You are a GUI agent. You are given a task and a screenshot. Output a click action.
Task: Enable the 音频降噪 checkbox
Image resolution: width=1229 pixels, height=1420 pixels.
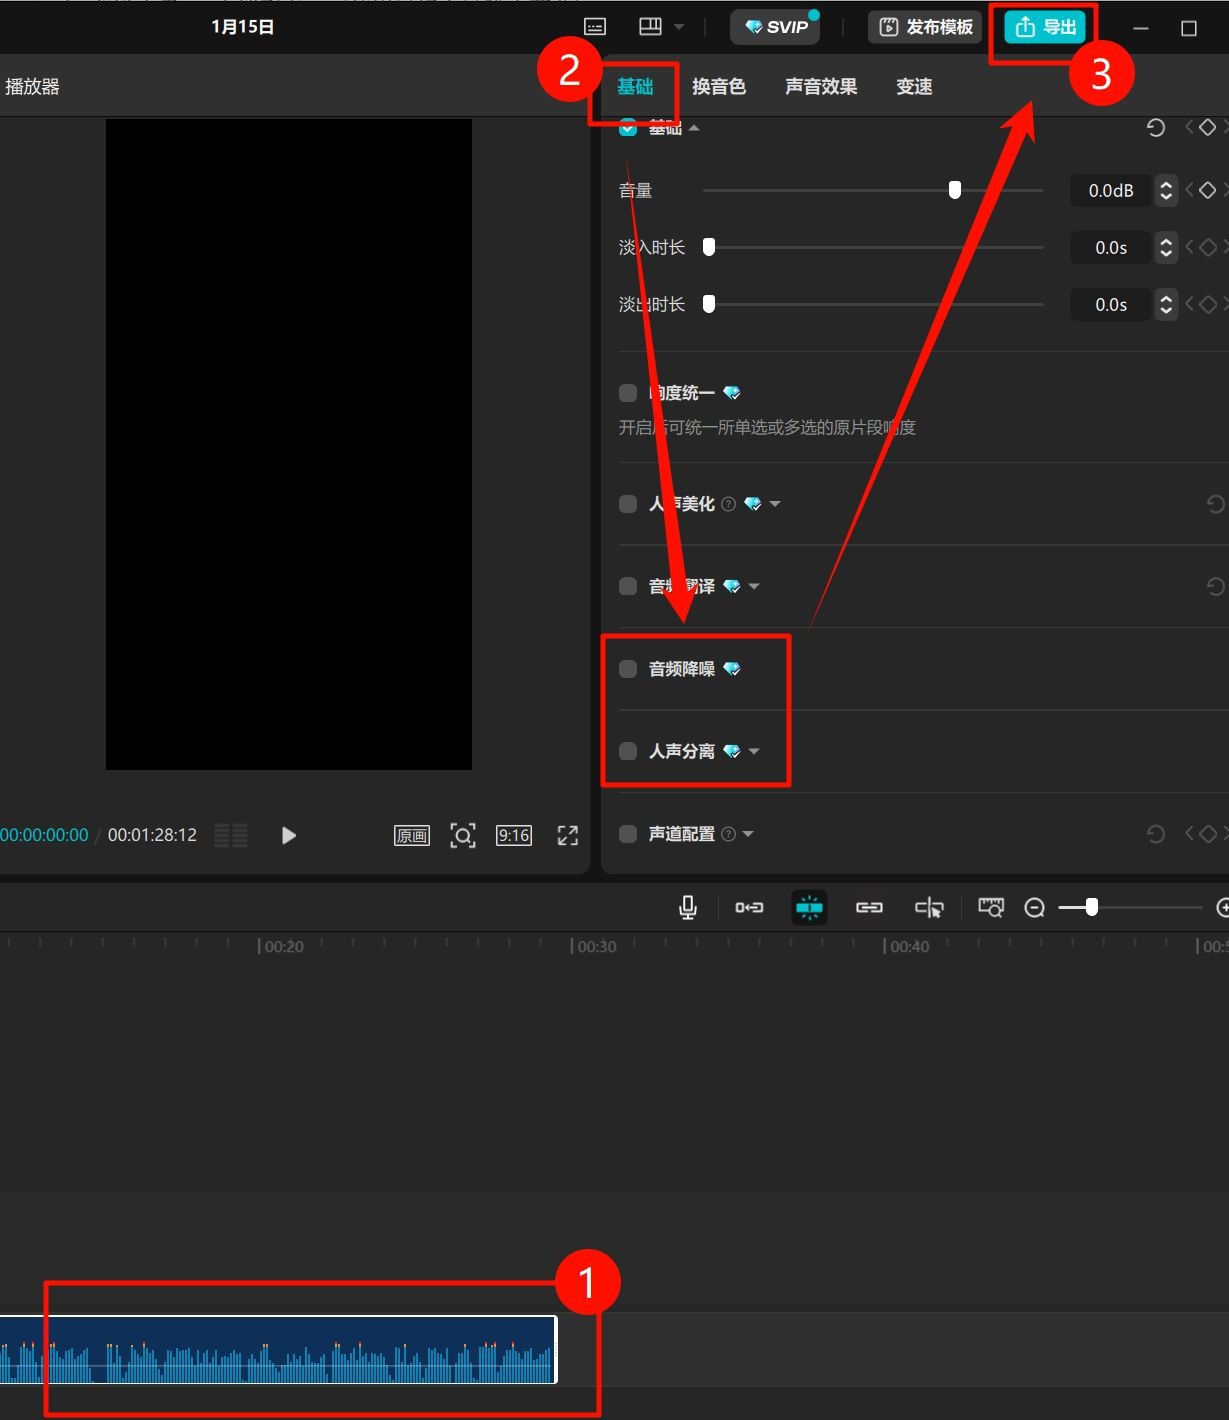coord(628,669)
